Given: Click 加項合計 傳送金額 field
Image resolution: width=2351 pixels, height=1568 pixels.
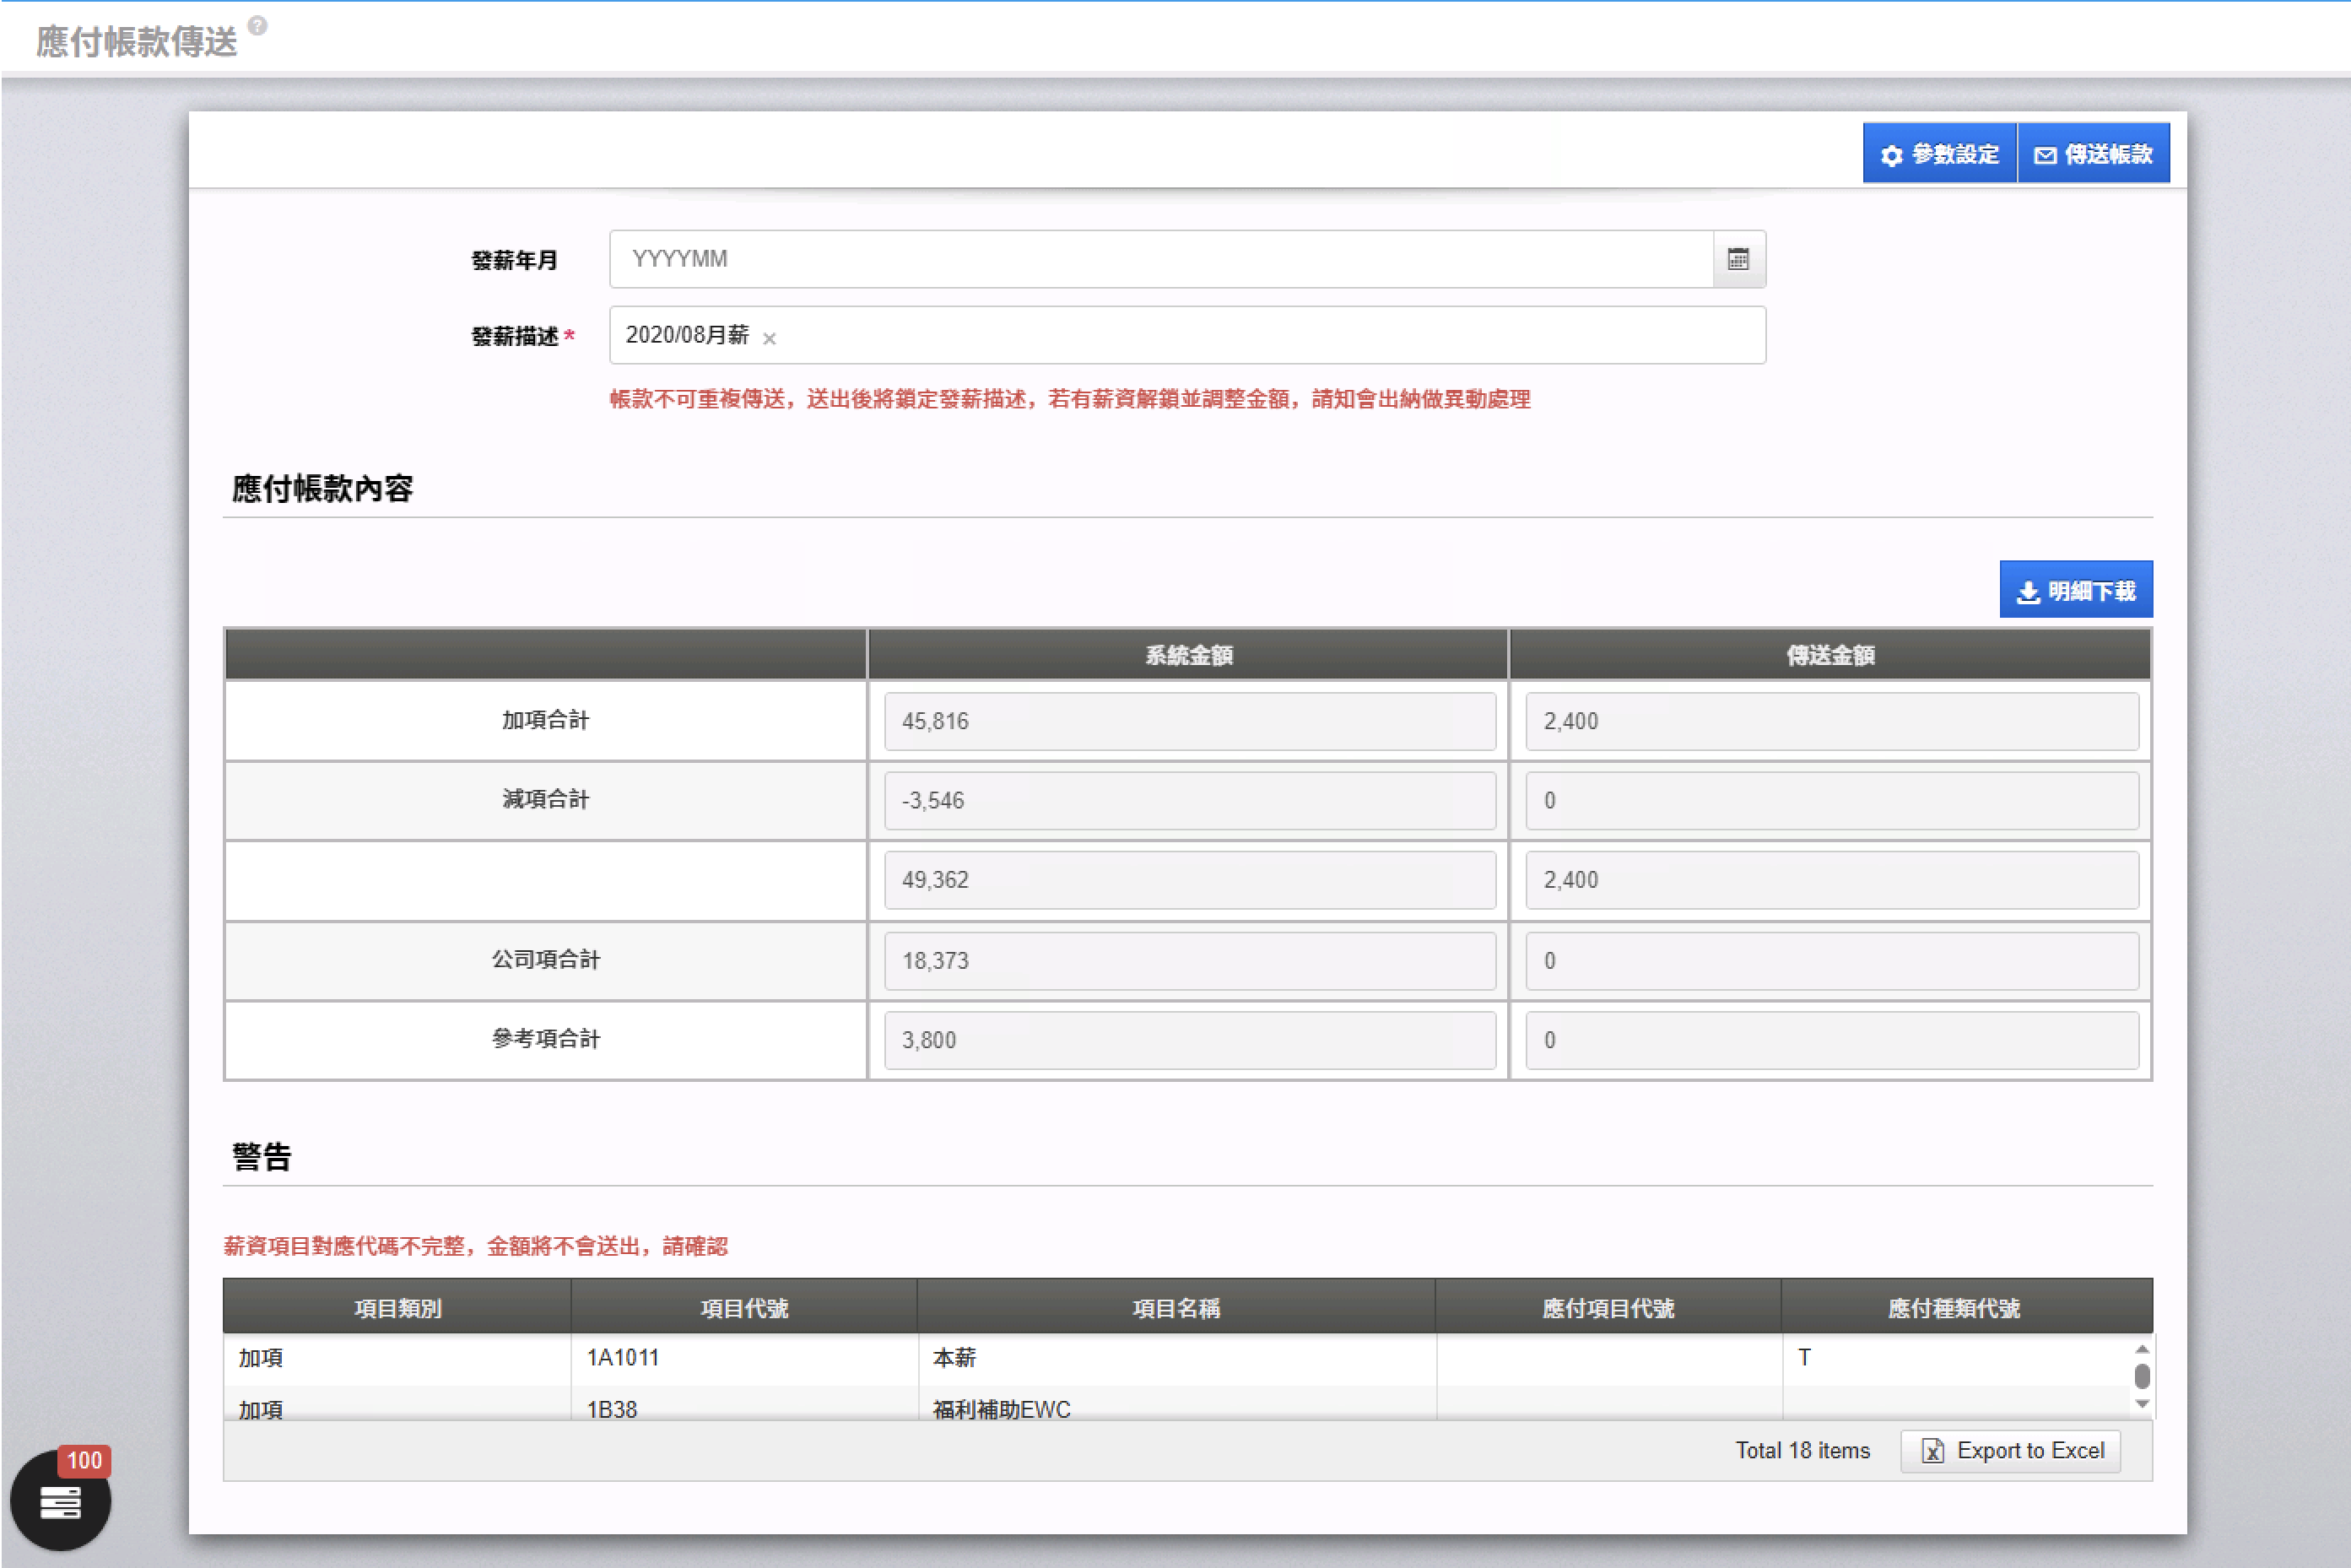Looking at the screenshot, I should (1831, 721).
